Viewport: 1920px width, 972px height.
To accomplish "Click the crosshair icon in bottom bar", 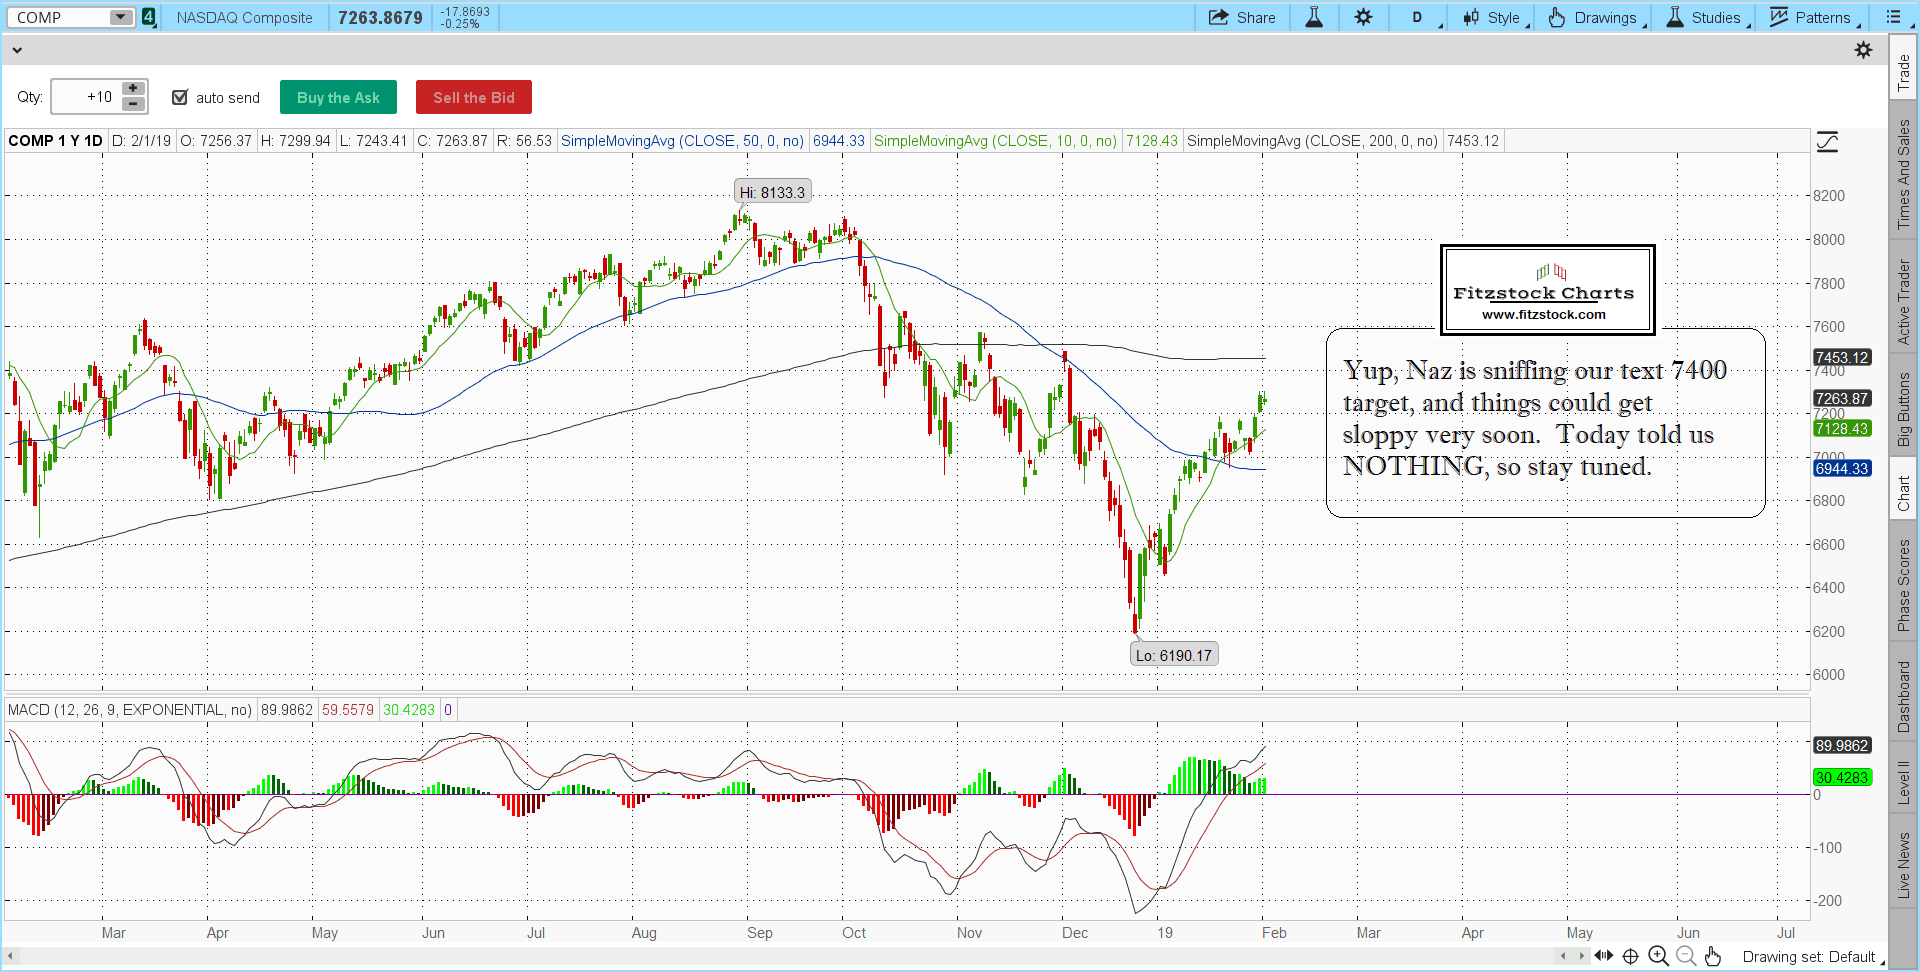I will tap(1630, 956).
